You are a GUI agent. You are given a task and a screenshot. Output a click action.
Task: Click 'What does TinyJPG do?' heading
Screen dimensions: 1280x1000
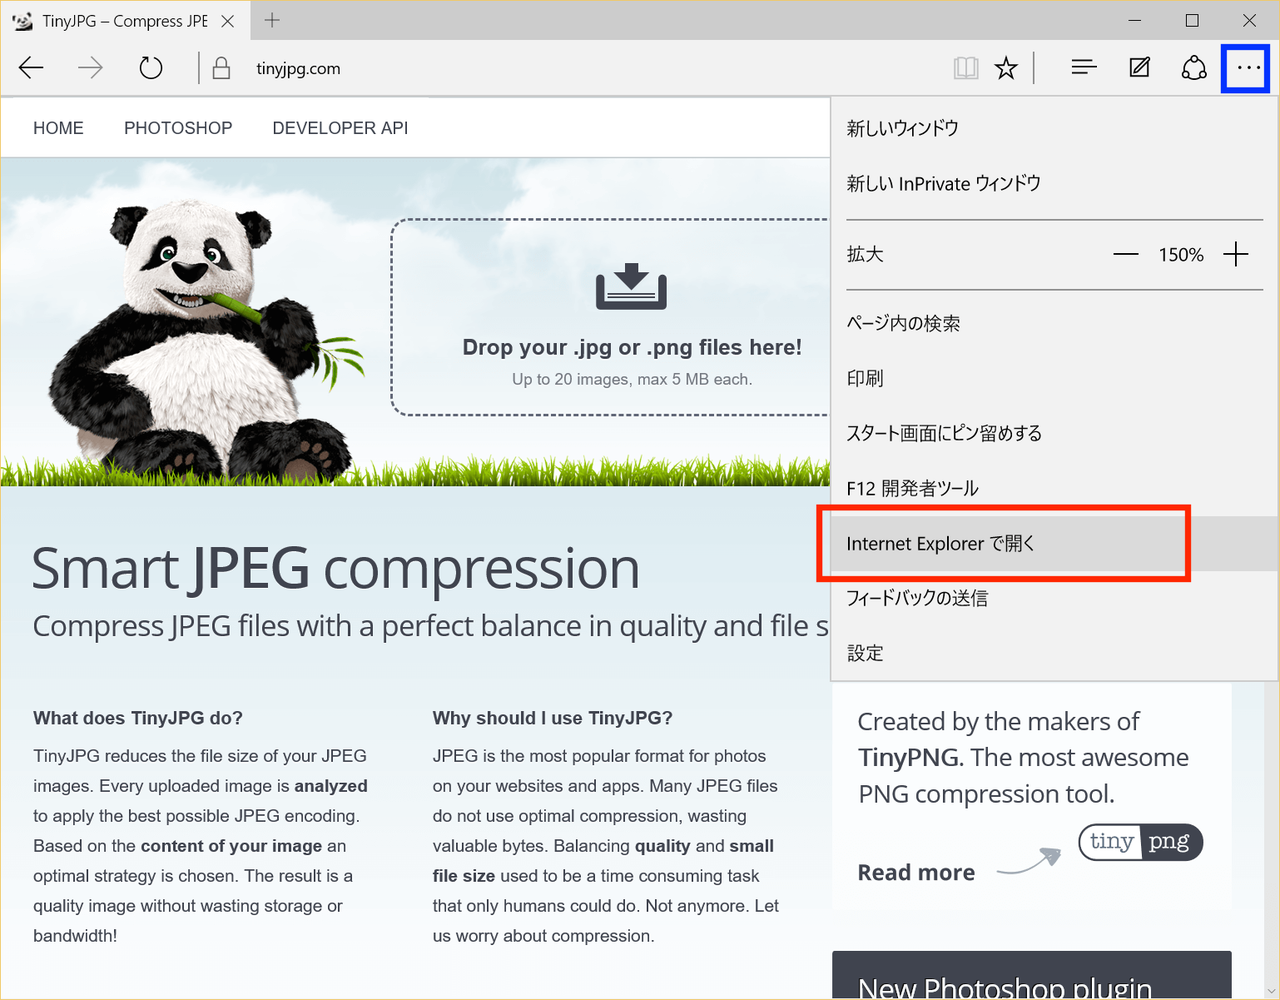138,718
